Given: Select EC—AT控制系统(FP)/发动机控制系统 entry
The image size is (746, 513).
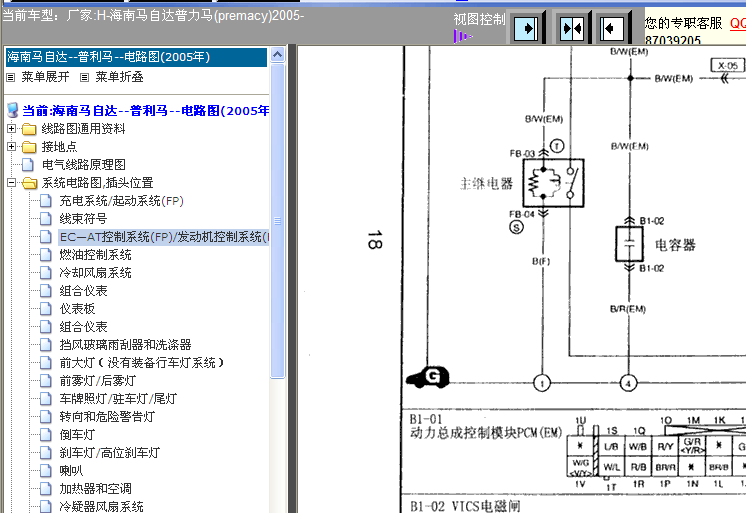Looking at the screenshot, I should pyautogui.click(x=164, y=237).
